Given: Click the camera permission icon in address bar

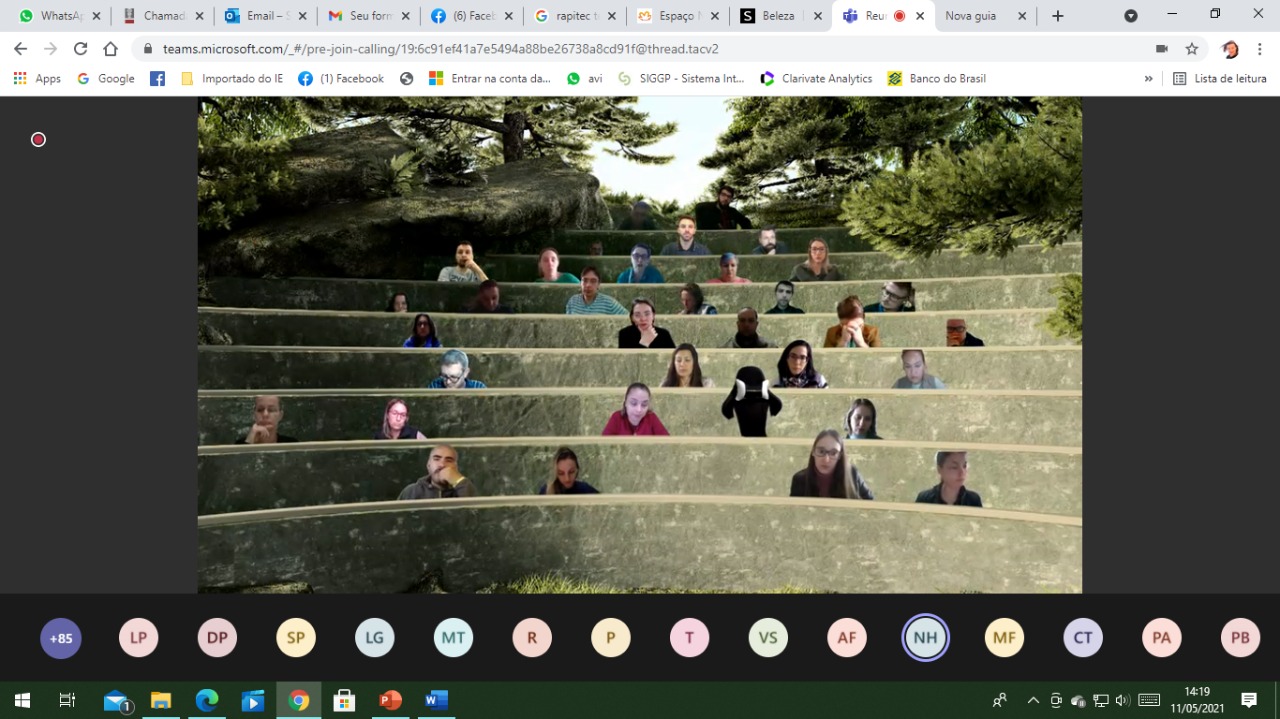Looking at the screenshot, I should 1161,49.
